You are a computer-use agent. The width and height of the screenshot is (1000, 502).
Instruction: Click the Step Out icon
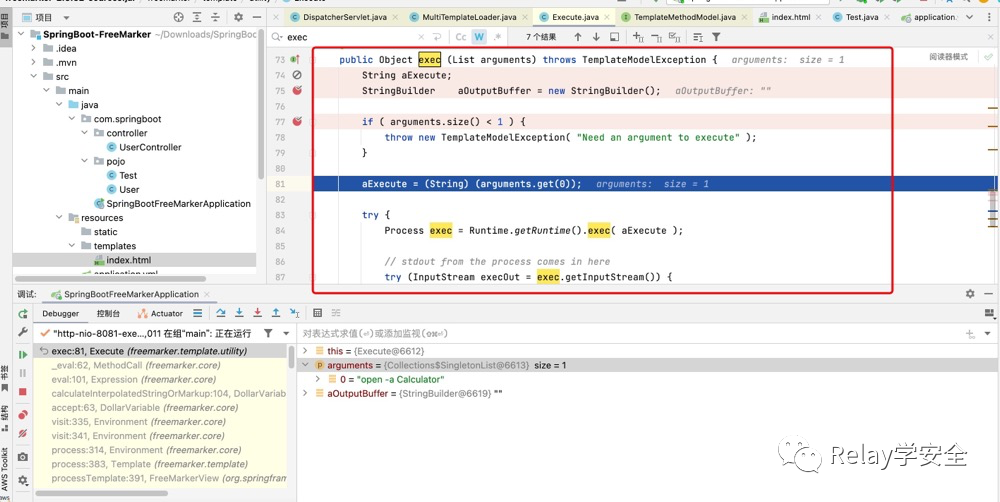coord(276,313)
